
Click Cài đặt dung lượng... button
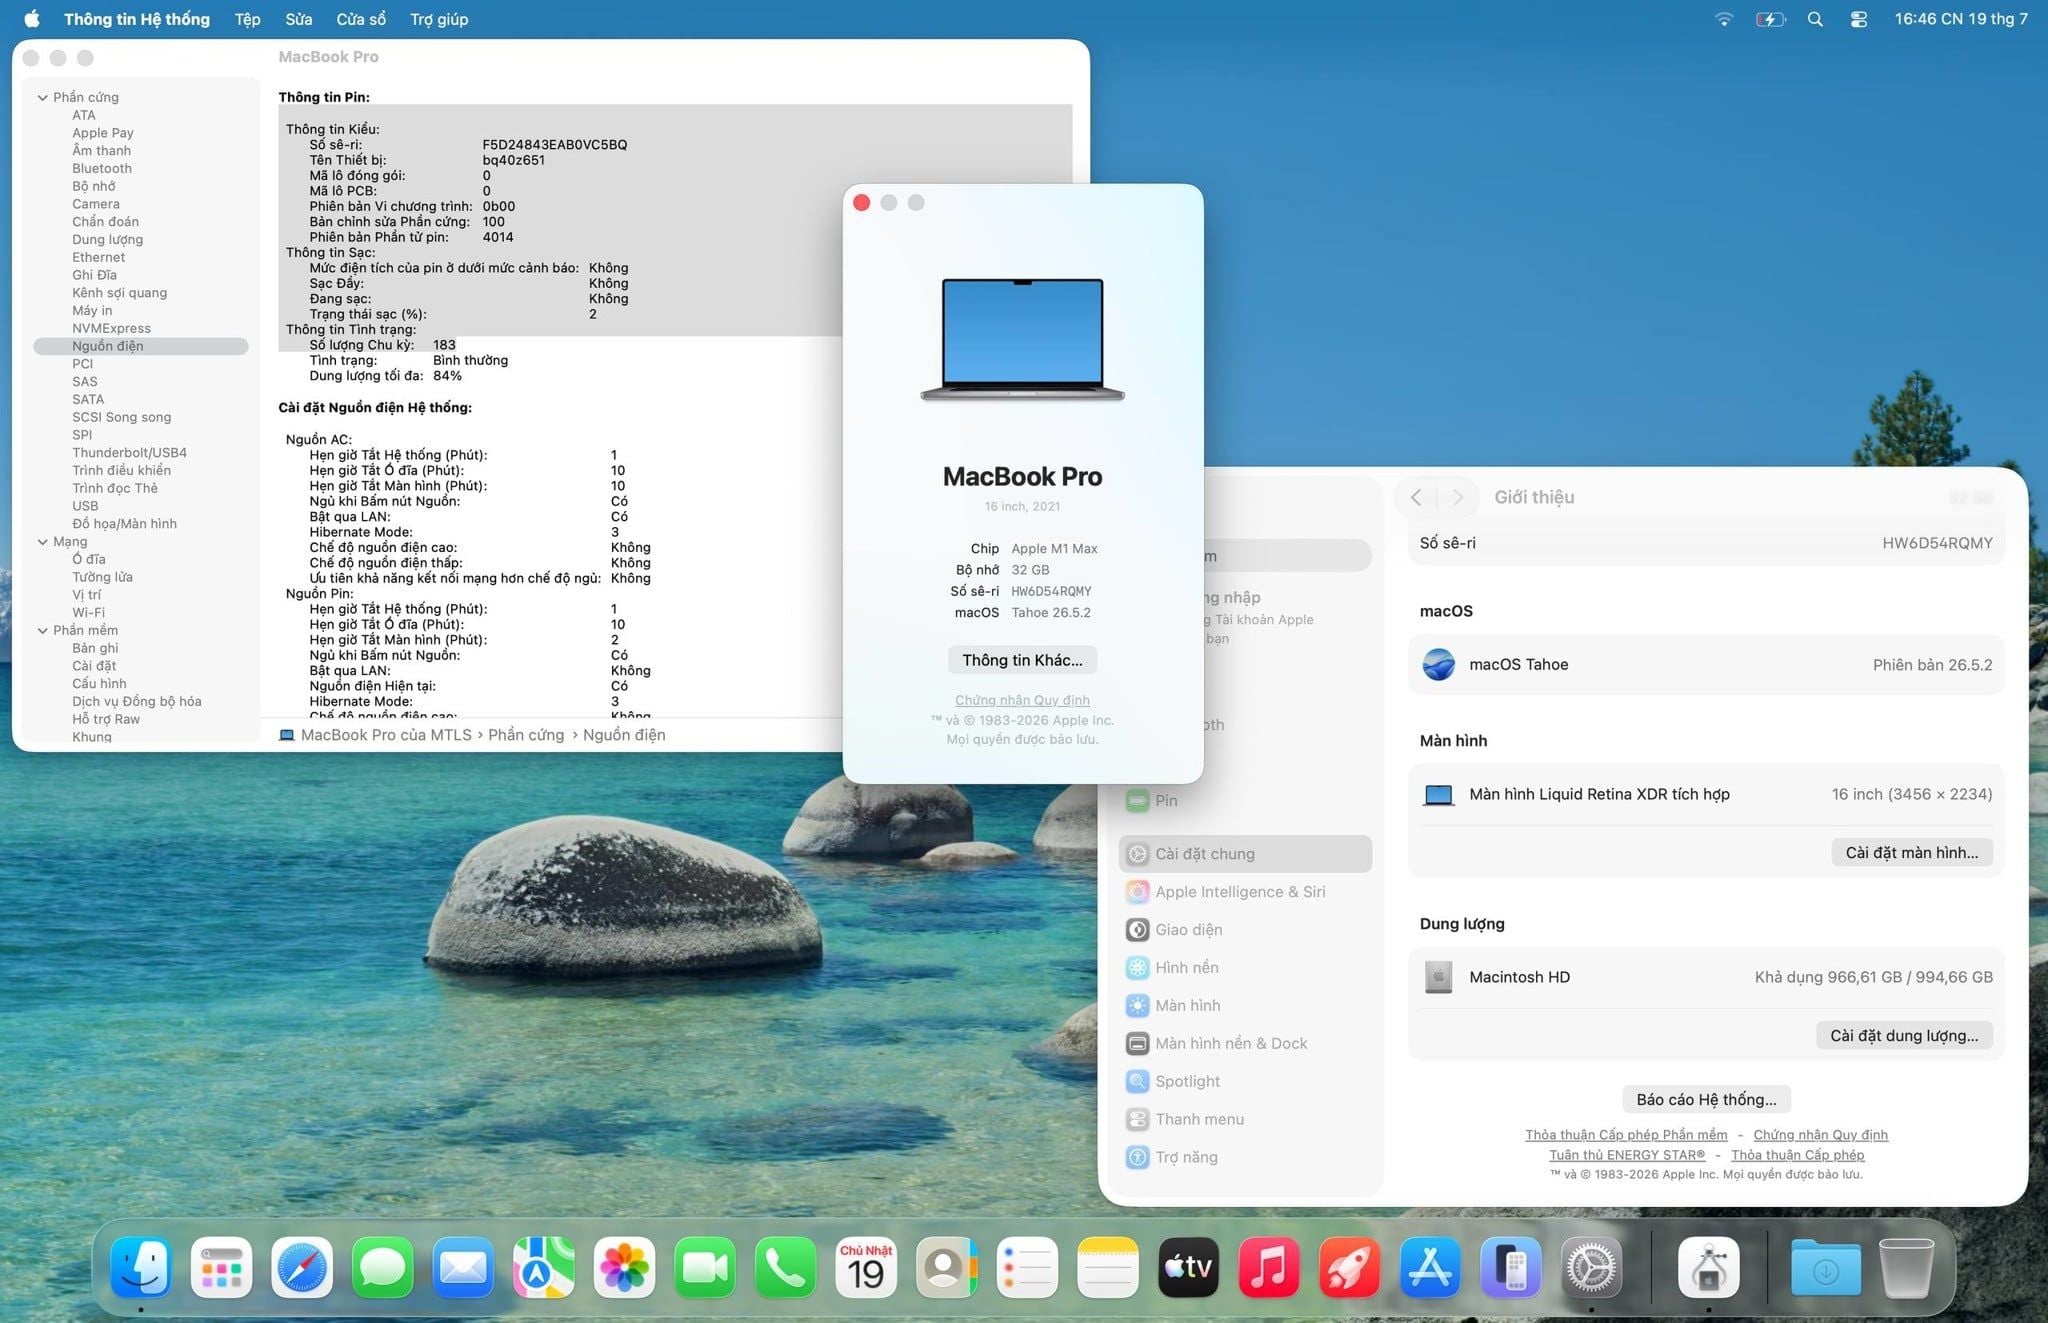(x=1904, y=1036)
